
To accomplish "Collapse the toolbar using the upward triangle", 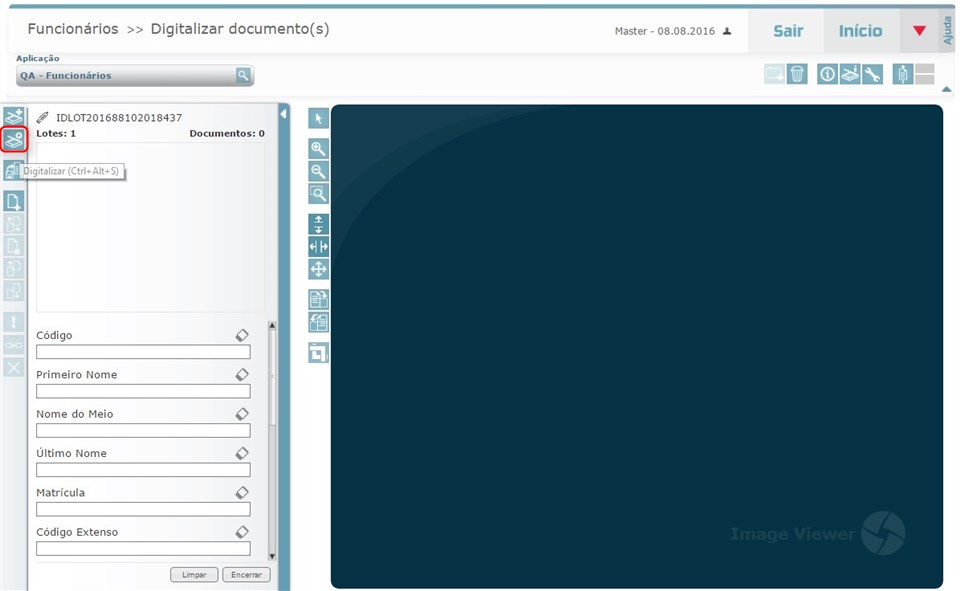I will pos(945,88).
